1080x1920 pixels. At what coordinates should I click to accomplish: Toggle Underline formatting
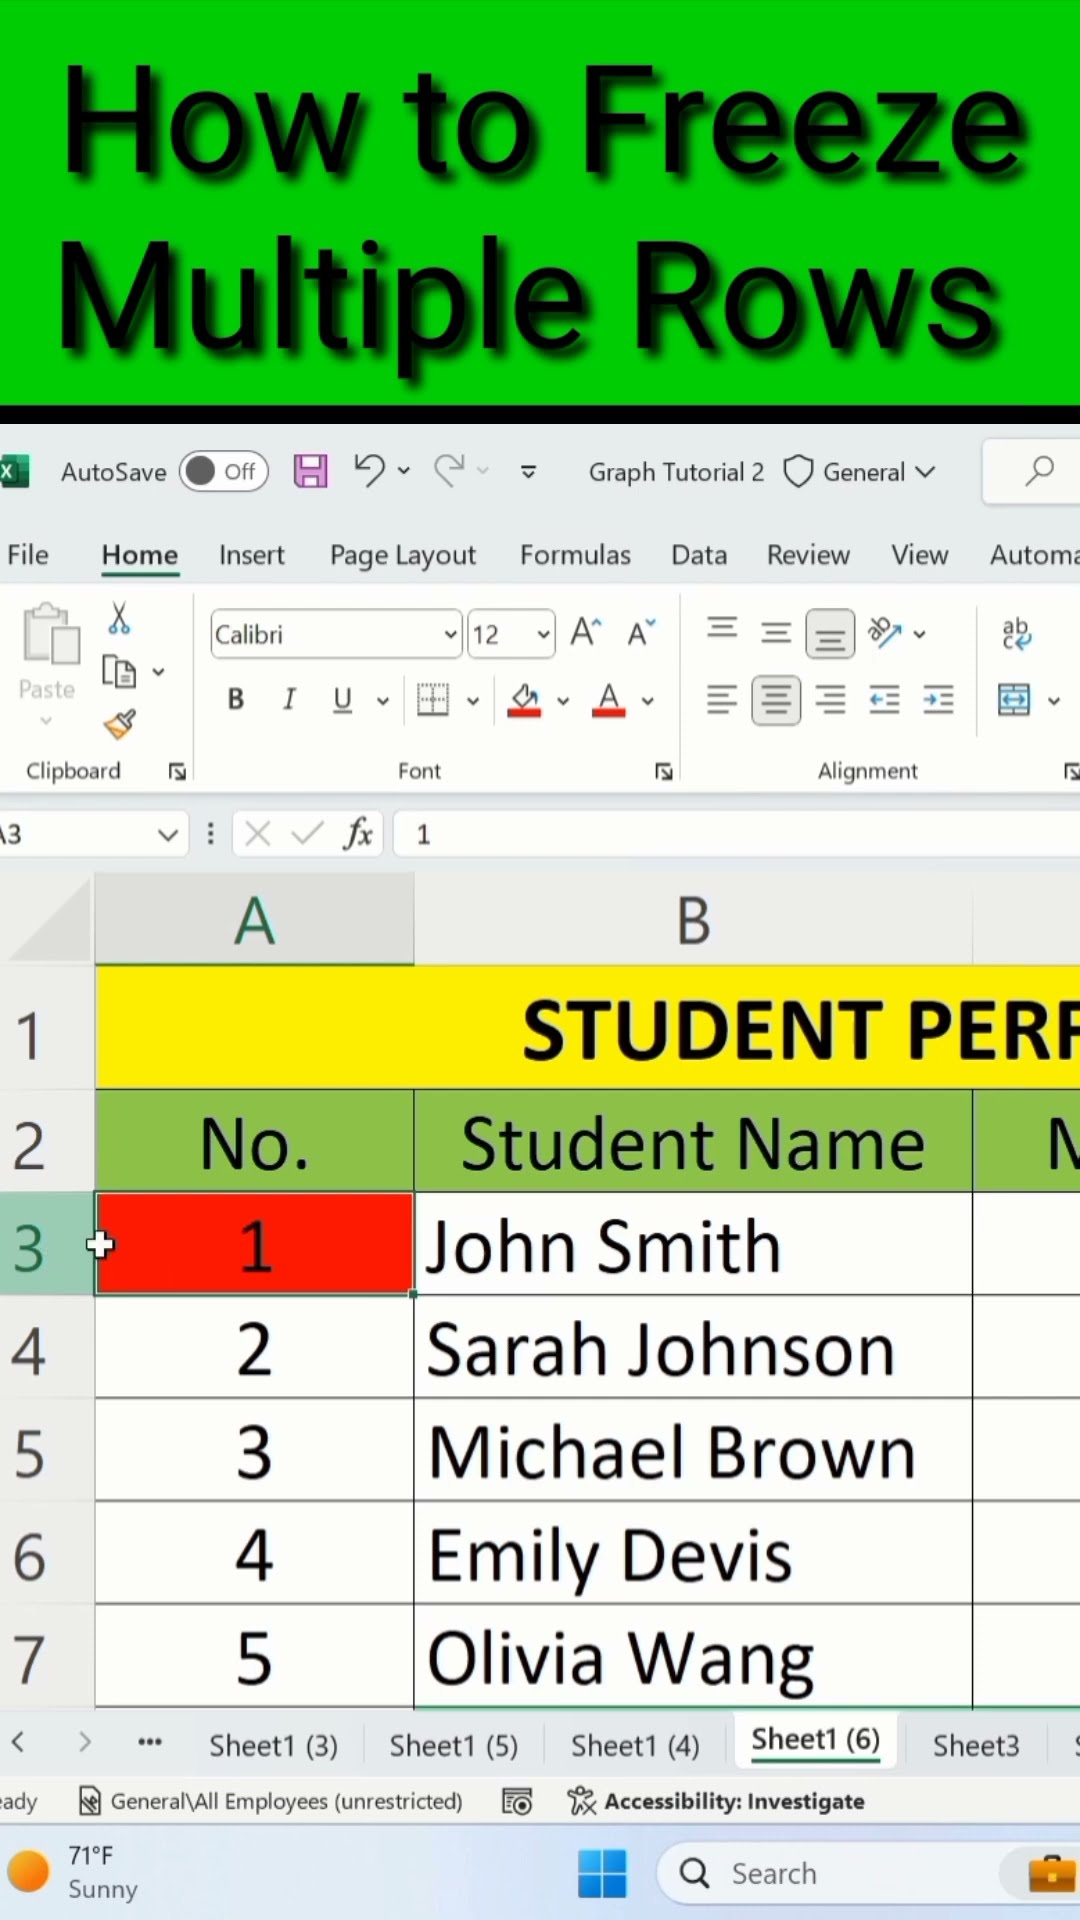pos(342,699)
